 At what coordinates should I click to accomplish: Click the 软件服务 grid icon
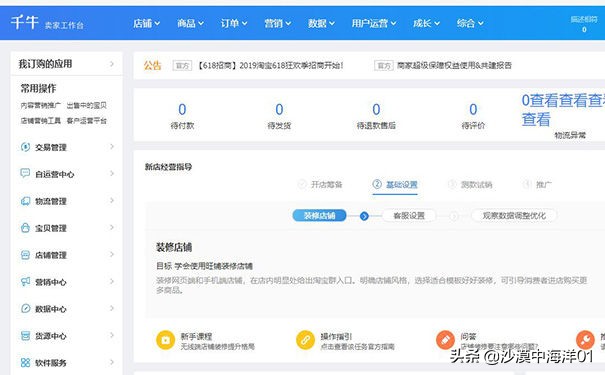point(25,363)
